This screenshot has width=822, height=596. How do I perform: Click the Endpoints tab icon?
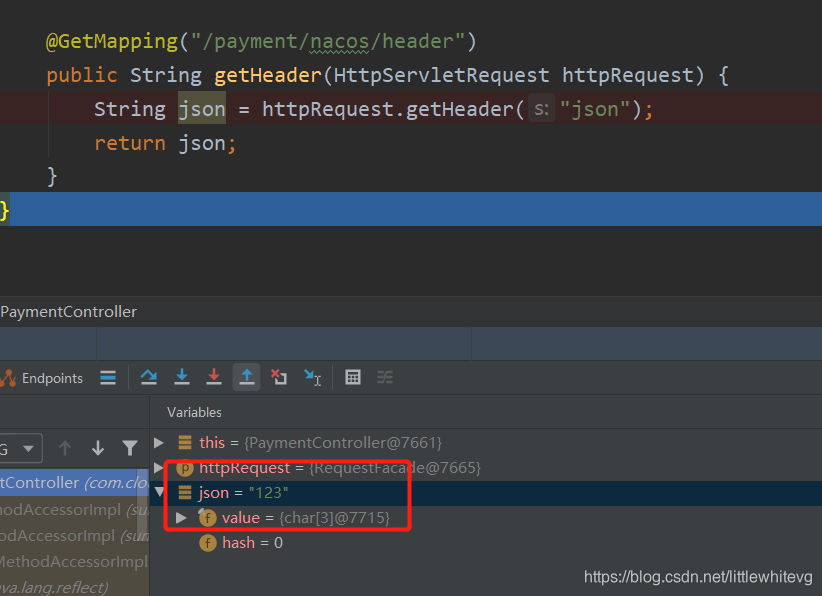point(8,378)
